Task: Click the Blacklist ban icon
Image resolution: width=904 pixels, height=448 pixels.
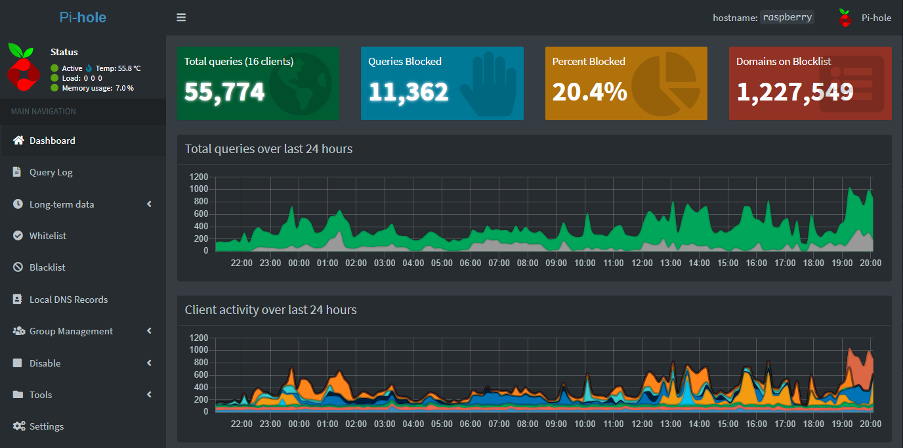Action: (x=18, y=268)
